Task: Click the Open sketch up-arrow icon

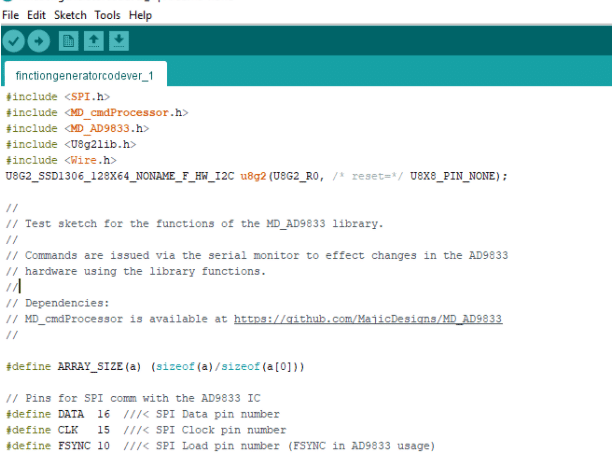Action: (x=94, y=41)
